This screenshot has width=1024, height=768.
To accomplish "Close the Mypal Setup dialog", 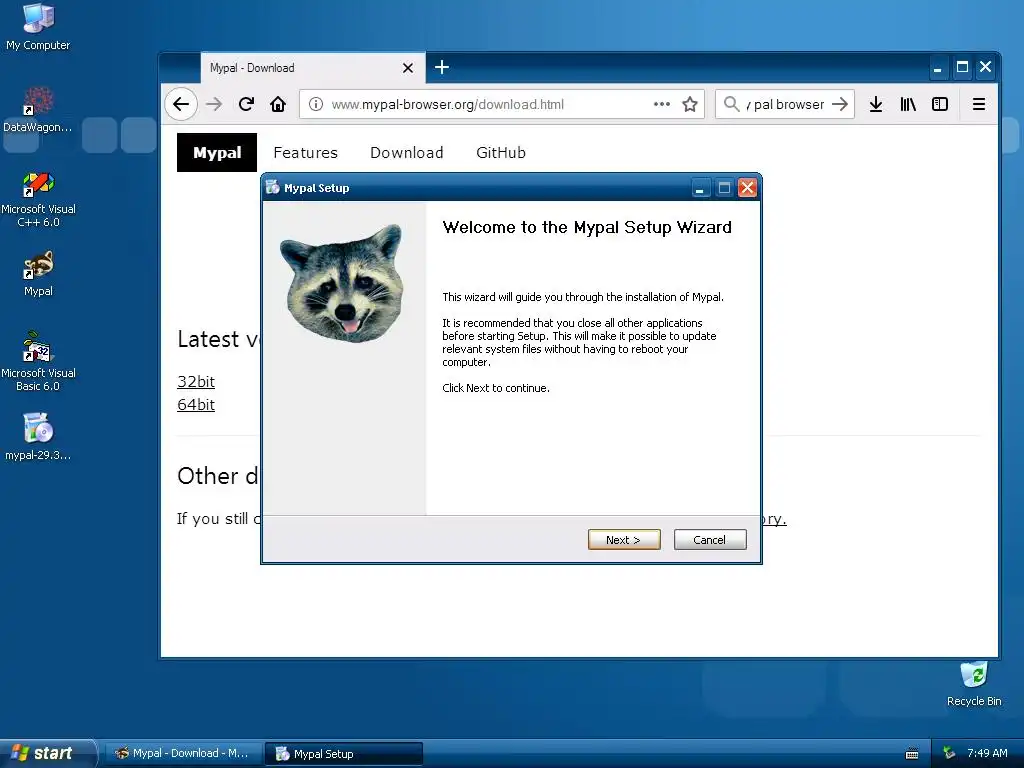I will 747,188.
